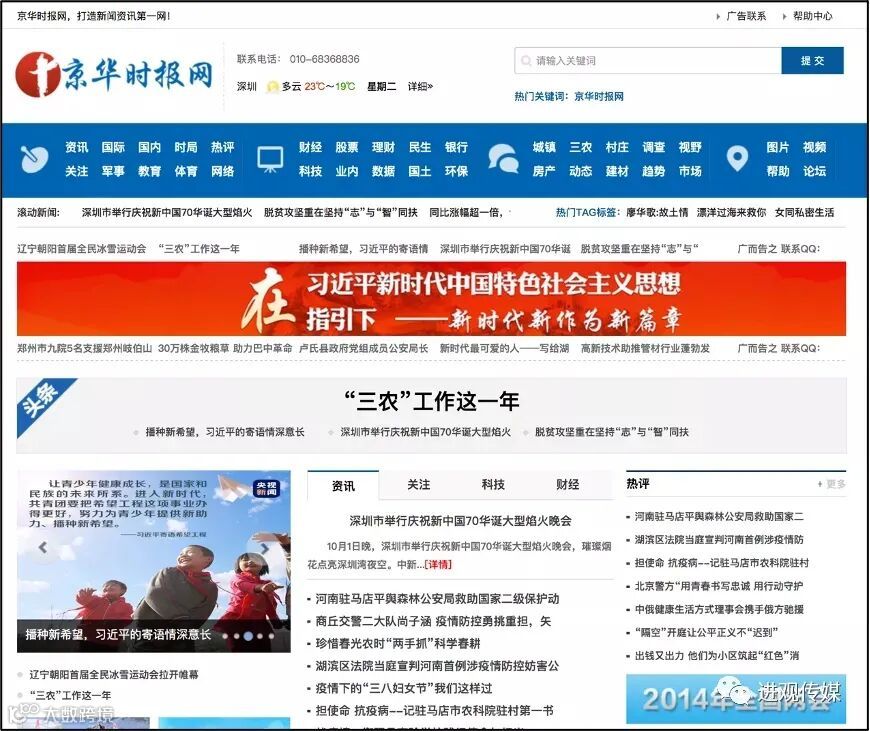Click the 2014 blue banner image
The image size is (870, 731).
[736, 699]
